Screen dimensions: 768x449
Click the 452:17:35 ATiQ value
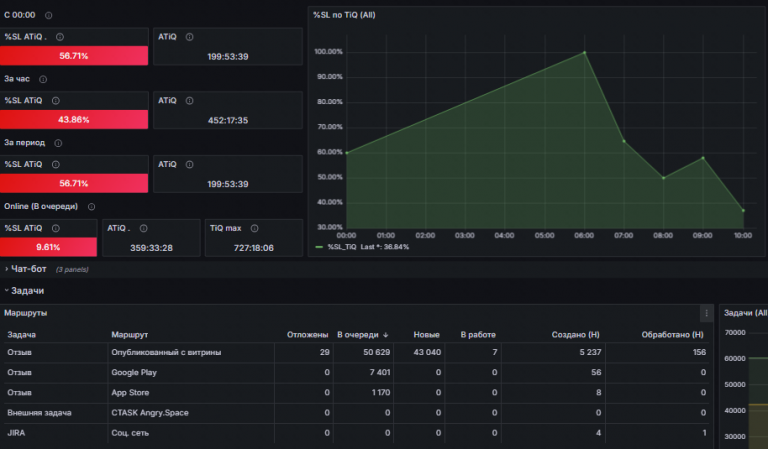pyautogui.click(x=228, y=120)
